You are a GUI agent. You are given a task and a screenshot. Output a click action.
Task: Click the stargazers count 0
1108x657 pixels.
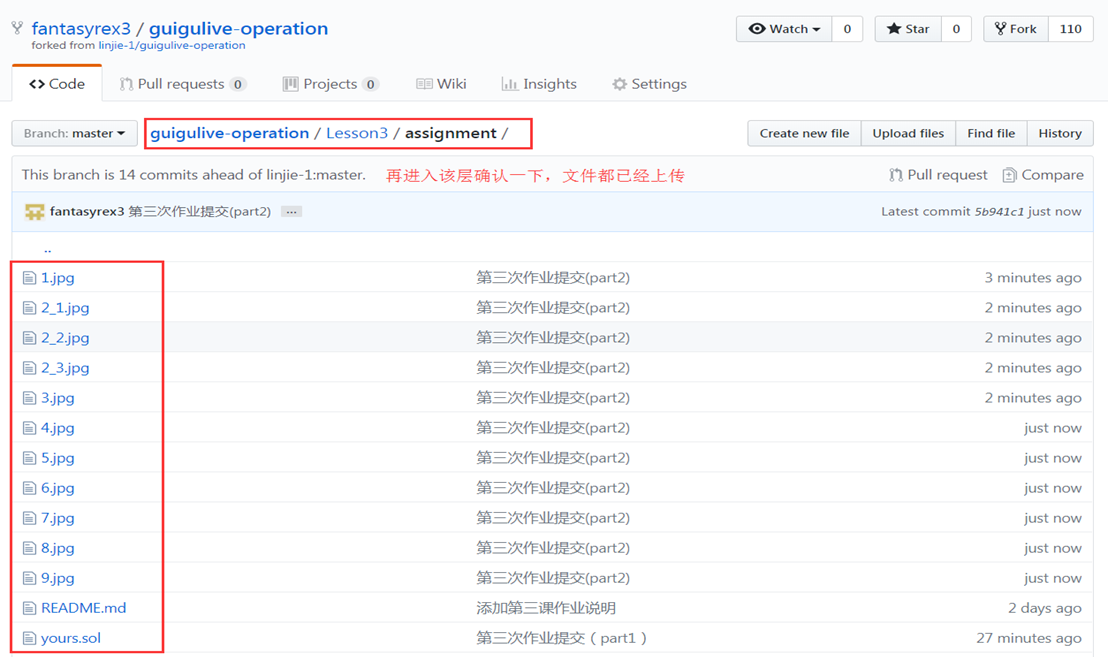[x=956, y=29]
